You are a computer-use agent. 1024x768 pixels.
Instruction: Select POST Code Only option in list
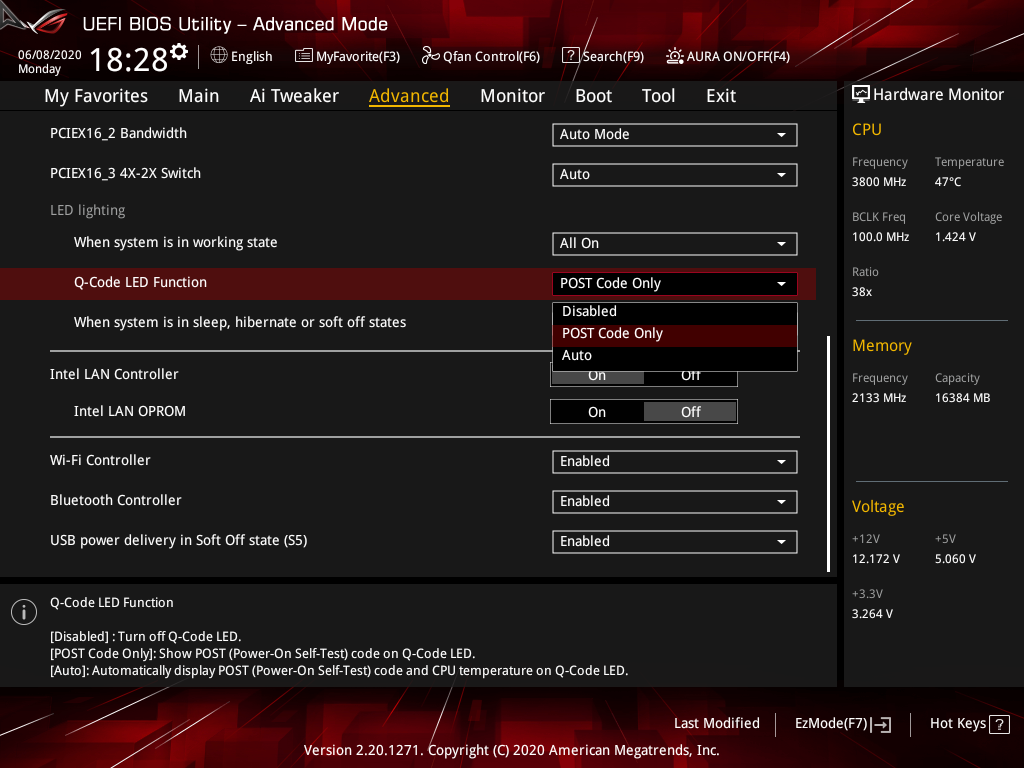tap(675, 334)
